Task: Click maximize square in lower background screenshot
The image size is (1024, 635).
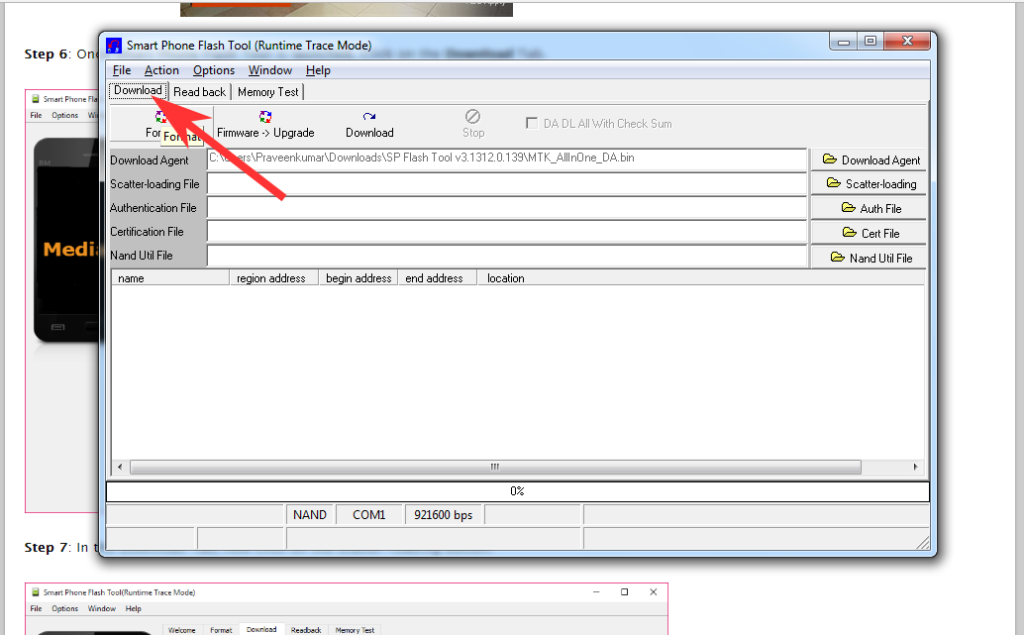Action: [624, 592]
